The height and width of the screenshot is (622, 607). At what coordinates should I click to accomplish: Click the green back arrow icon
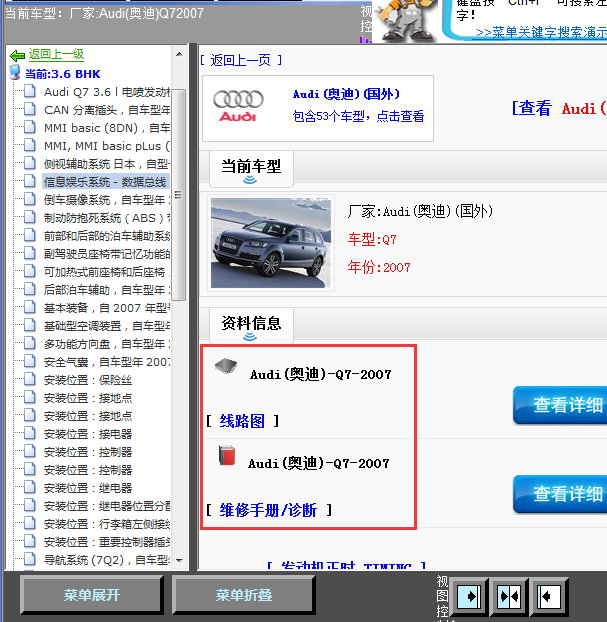(17, 55)
